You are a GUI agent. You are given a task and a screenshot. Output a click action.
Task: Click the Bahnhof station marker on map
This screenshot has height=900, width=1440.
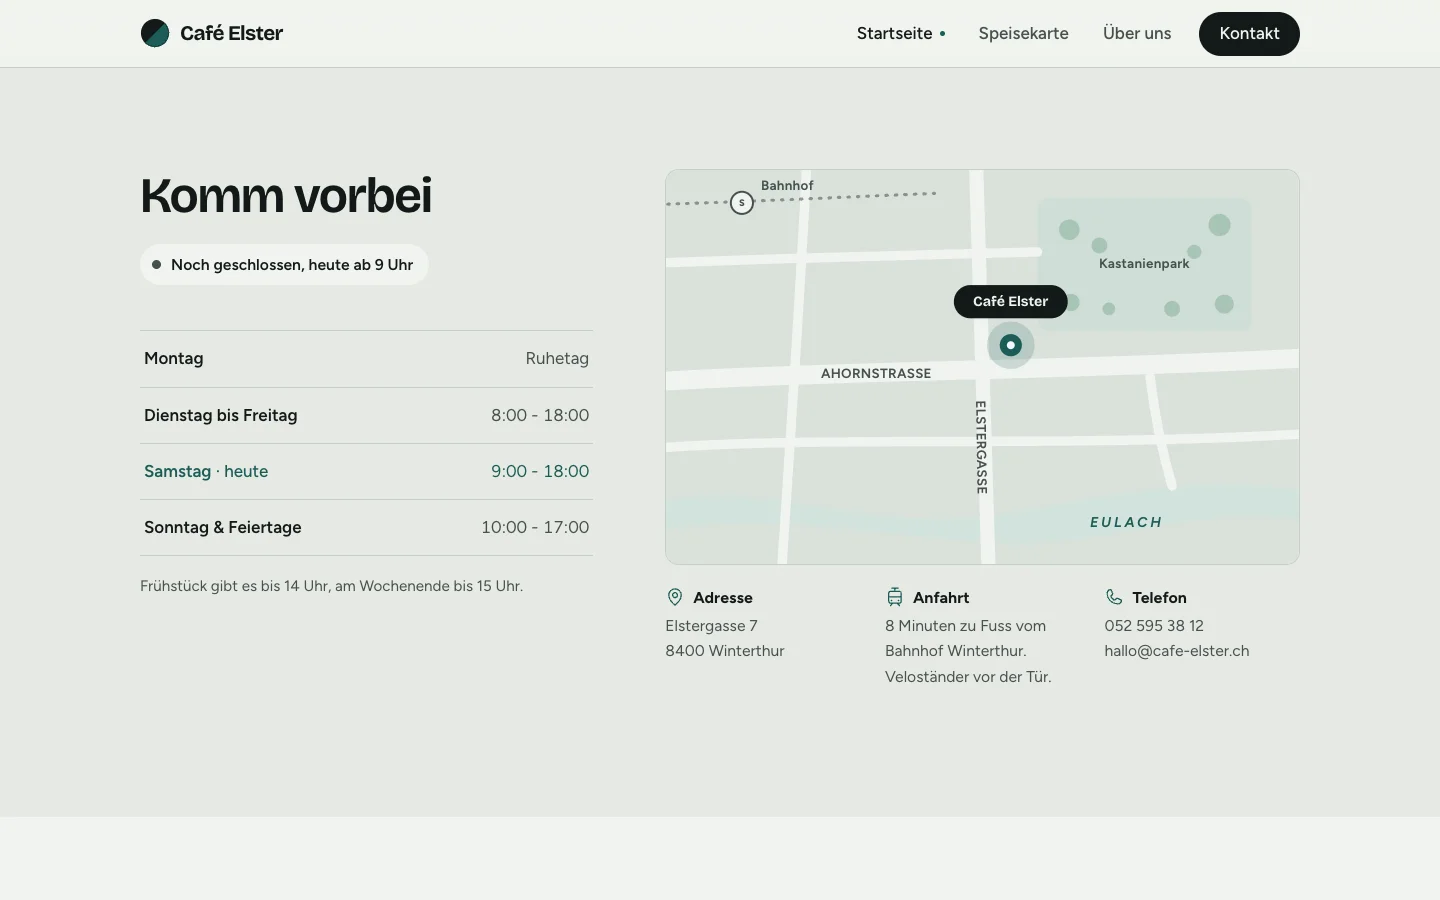pos(742,203)
